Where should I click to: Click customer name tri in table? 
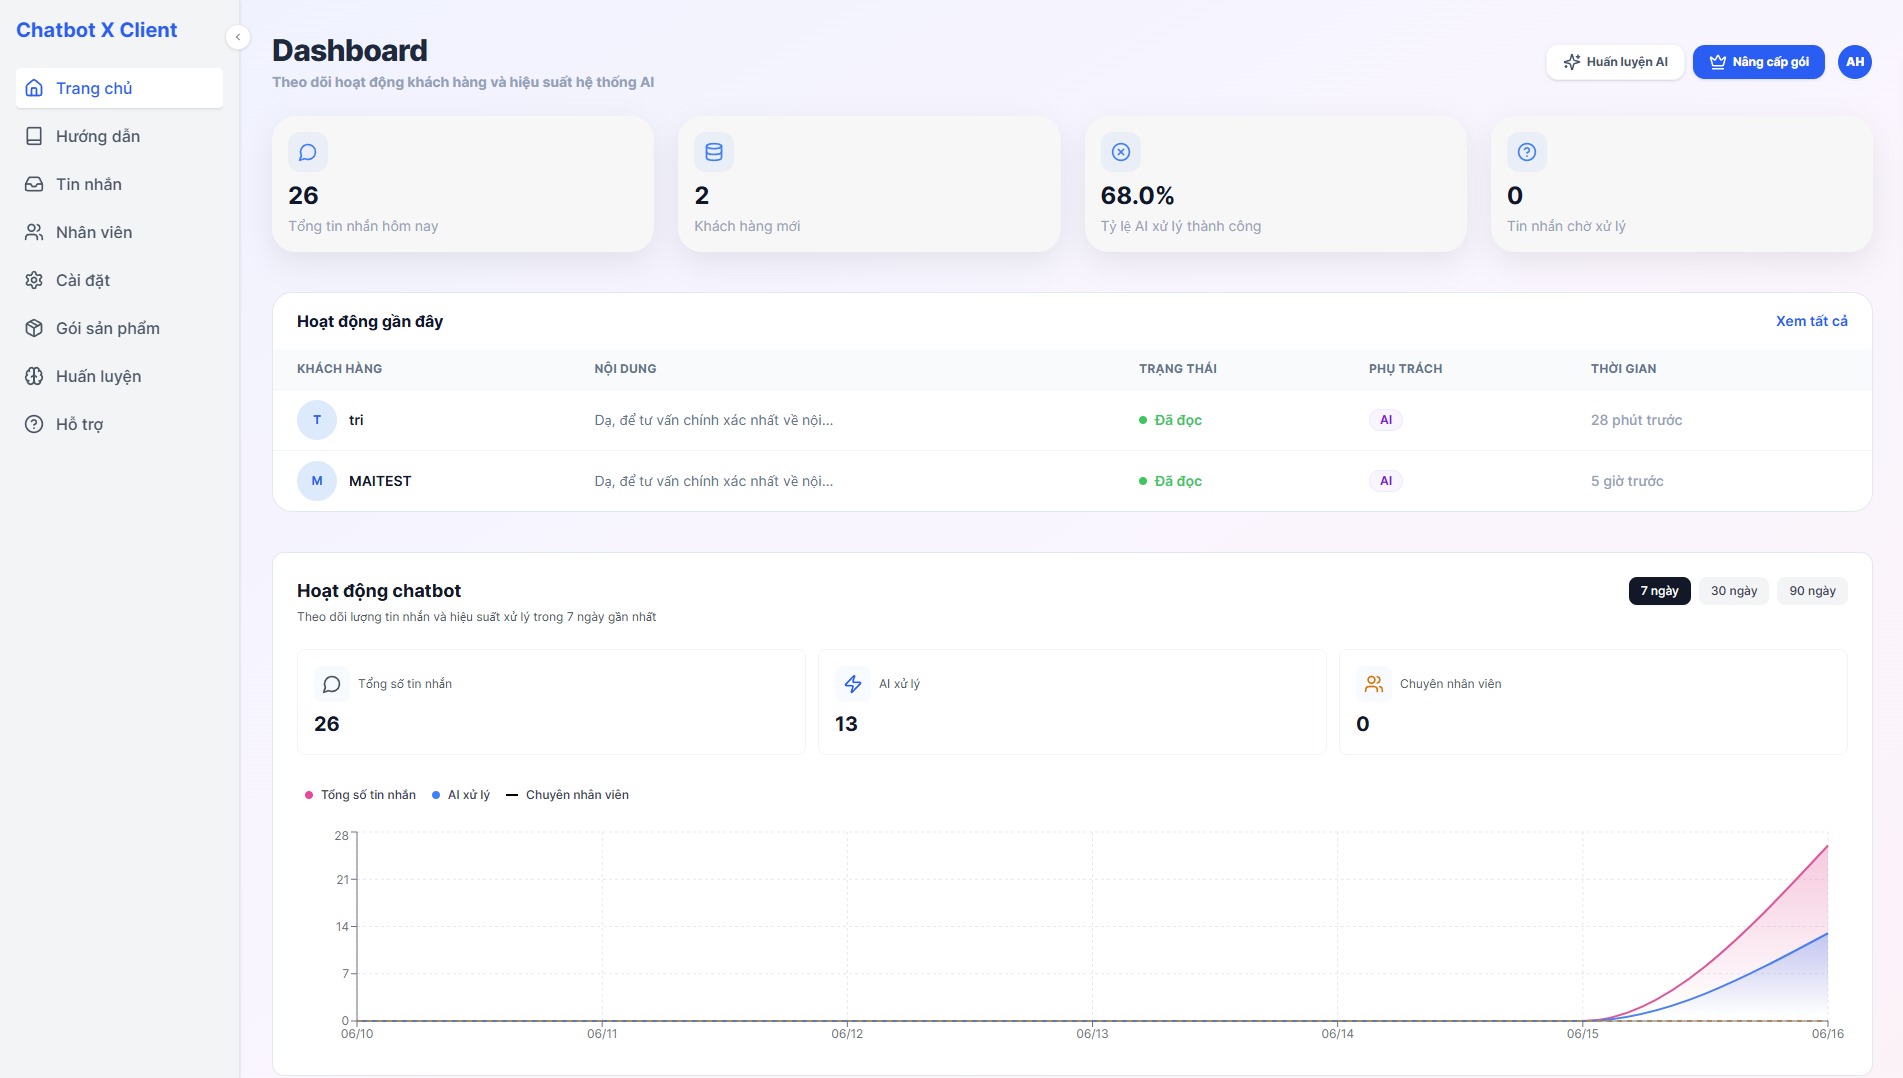click(356, 420)
